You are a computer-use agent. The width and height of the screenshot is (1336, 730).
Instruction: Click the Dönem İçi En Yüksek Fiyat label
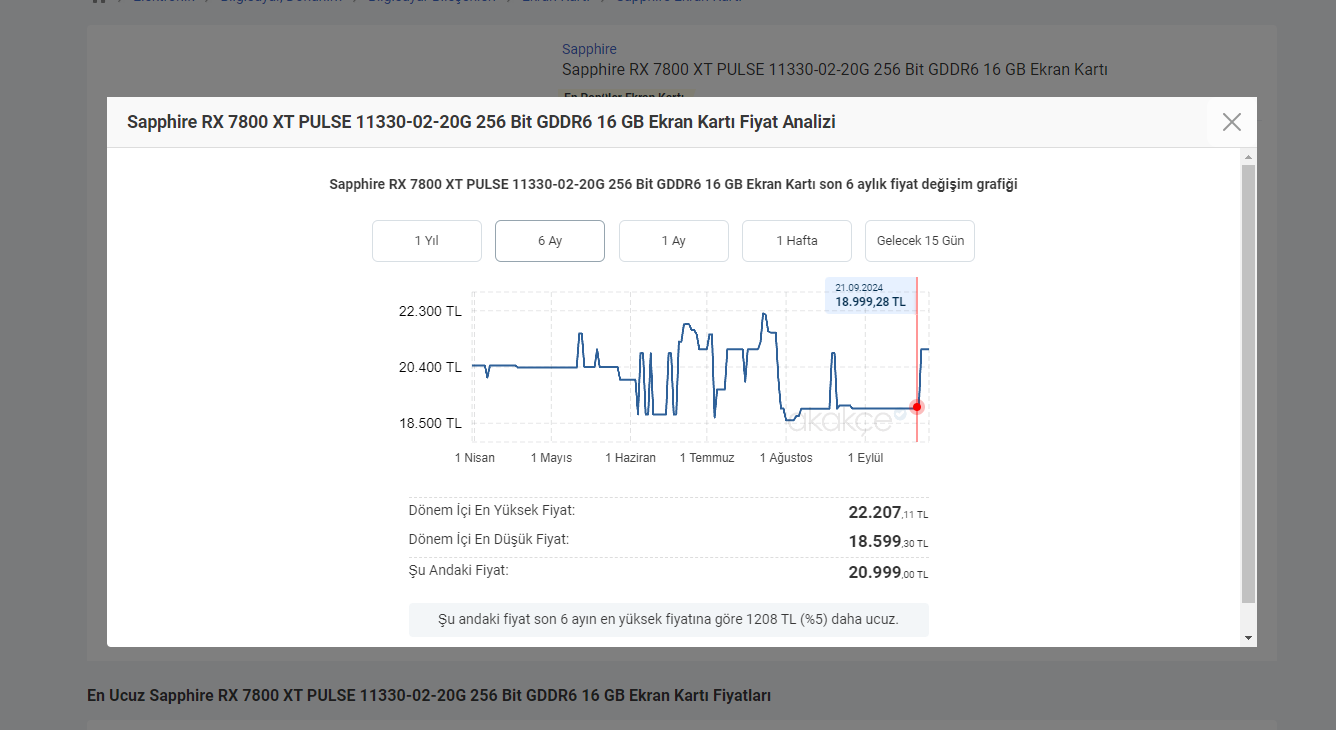(x=492, y=510)
